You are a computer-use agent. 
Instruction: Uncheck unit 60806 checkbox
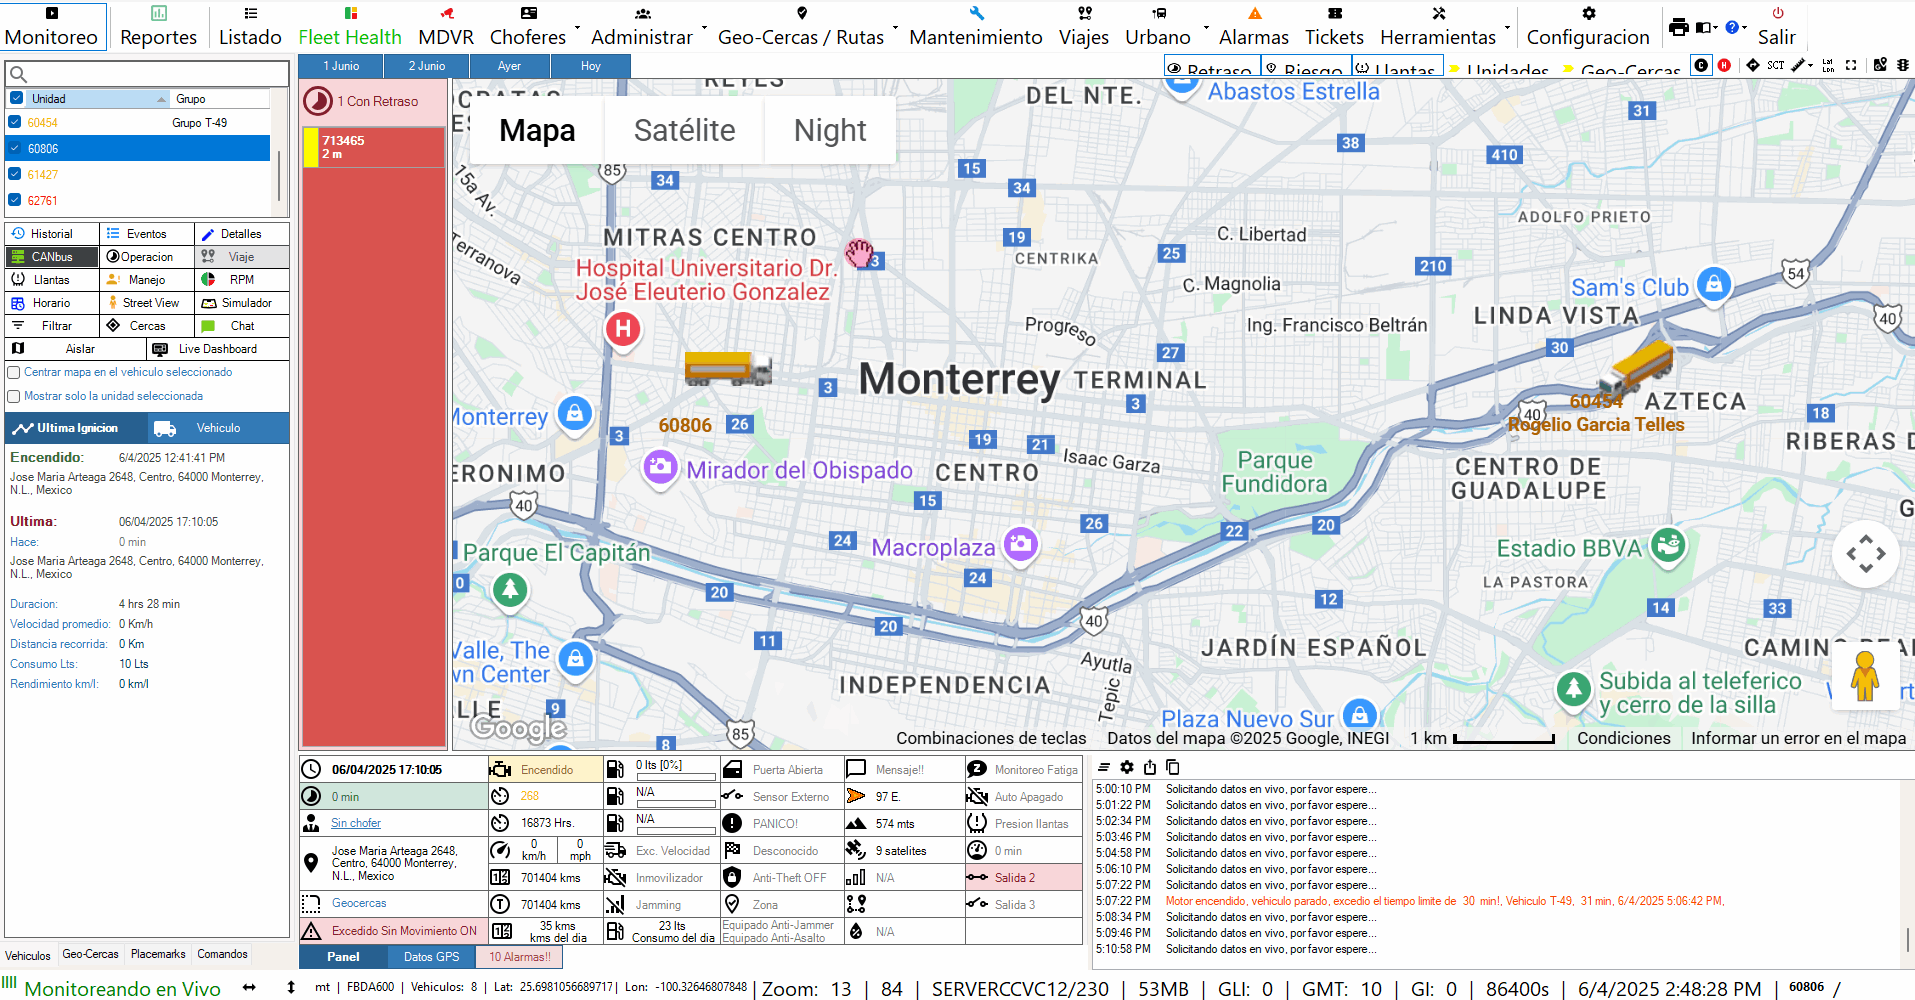(x=14, y=148)
